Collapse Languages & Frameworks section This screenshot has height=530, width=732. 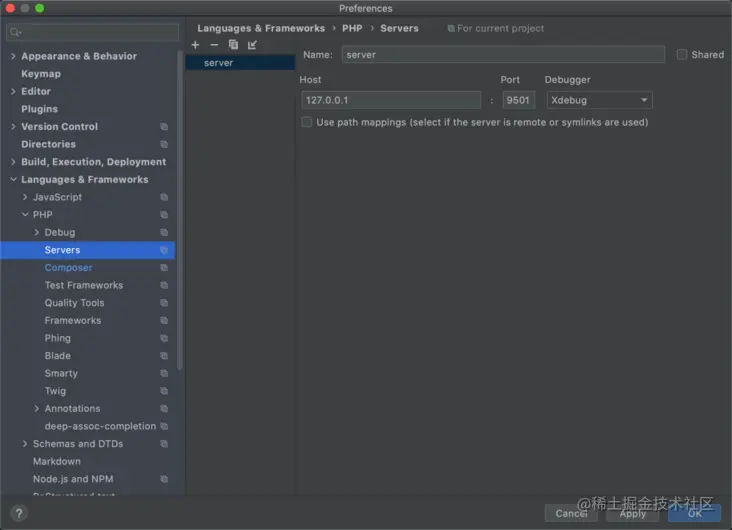point(13,180)
